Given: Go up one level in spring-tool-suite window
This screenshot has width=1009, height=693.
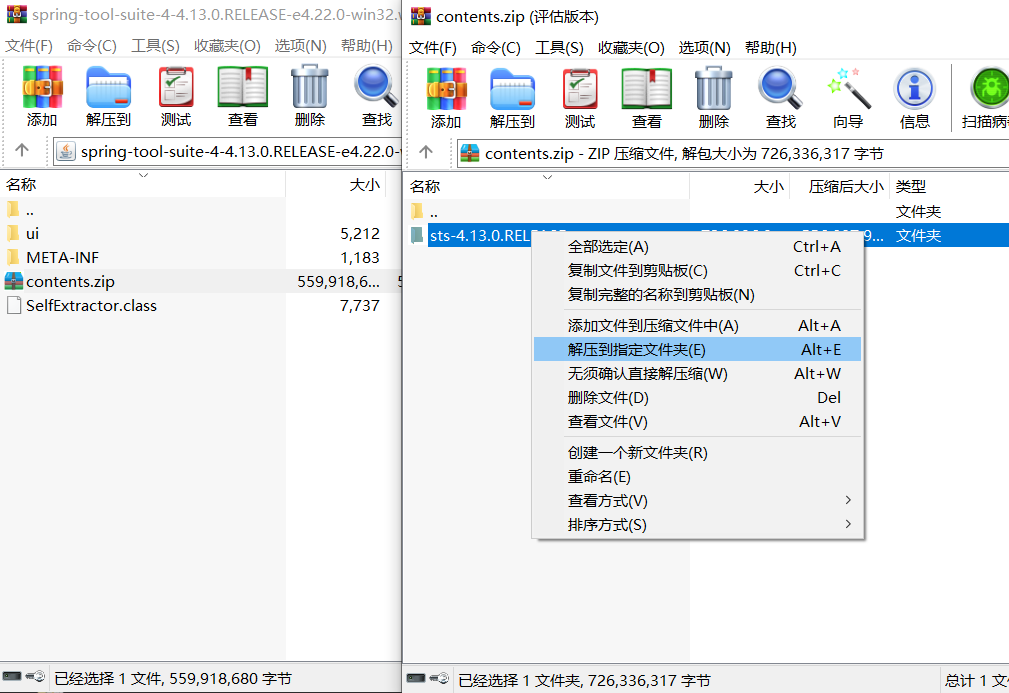Looking at the screenshot, I should [22, 151].
